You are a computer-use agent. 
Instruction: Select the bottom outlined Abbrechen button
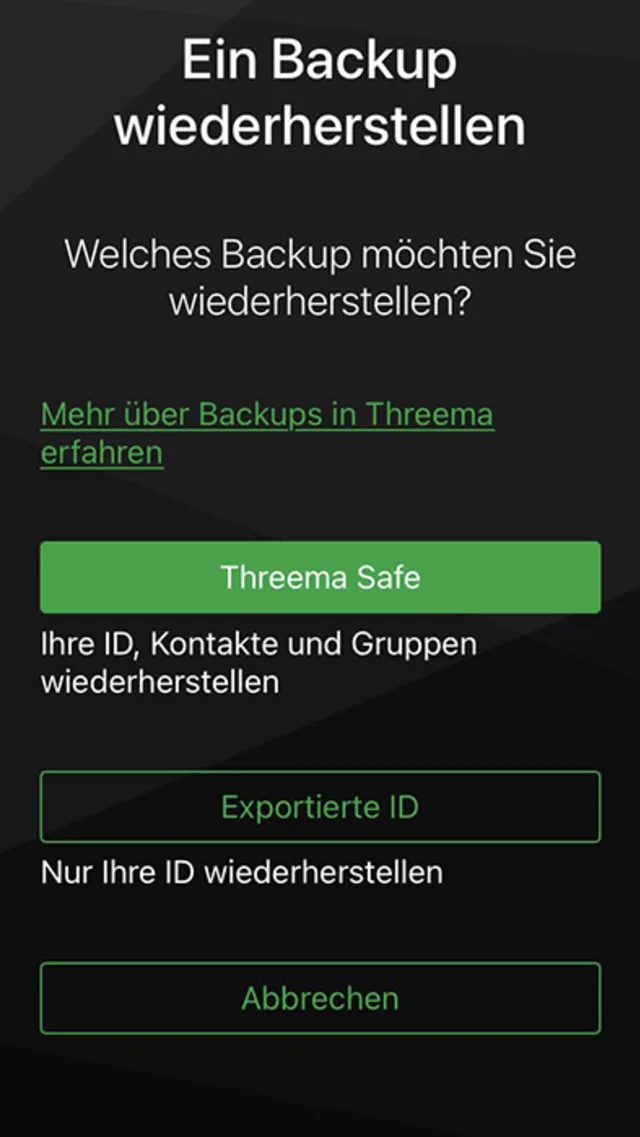click(x=320, y=998)
